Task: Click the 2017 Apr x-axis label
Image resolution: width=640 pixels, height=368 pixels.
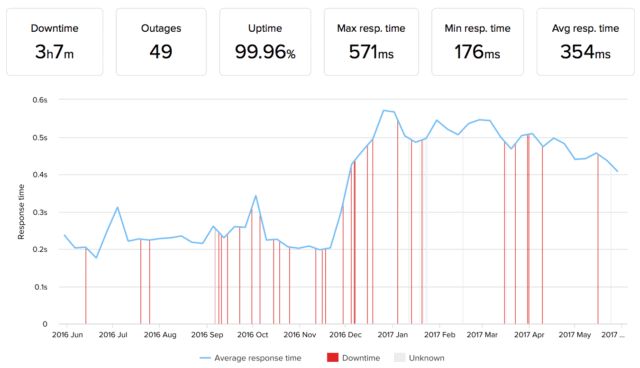Action: (529, 335)
